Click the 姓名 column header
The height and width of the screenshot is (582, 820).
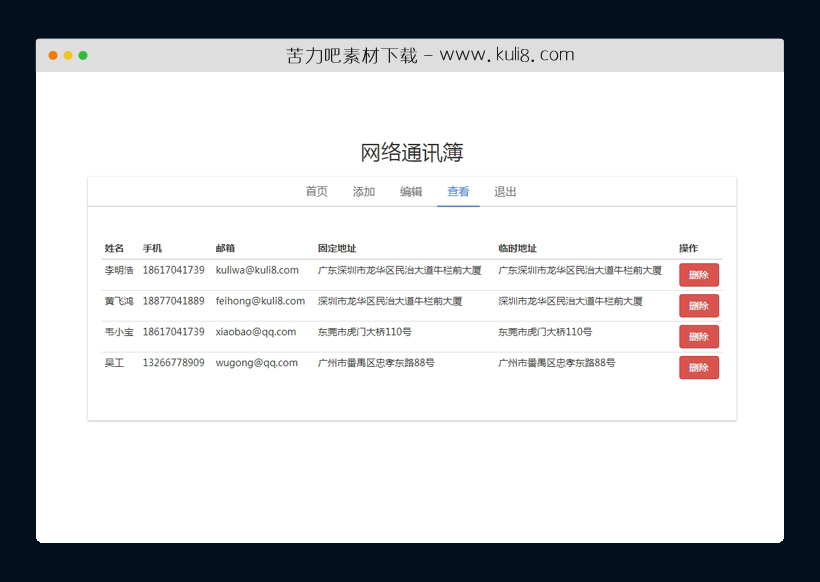(x=116, y=248)
